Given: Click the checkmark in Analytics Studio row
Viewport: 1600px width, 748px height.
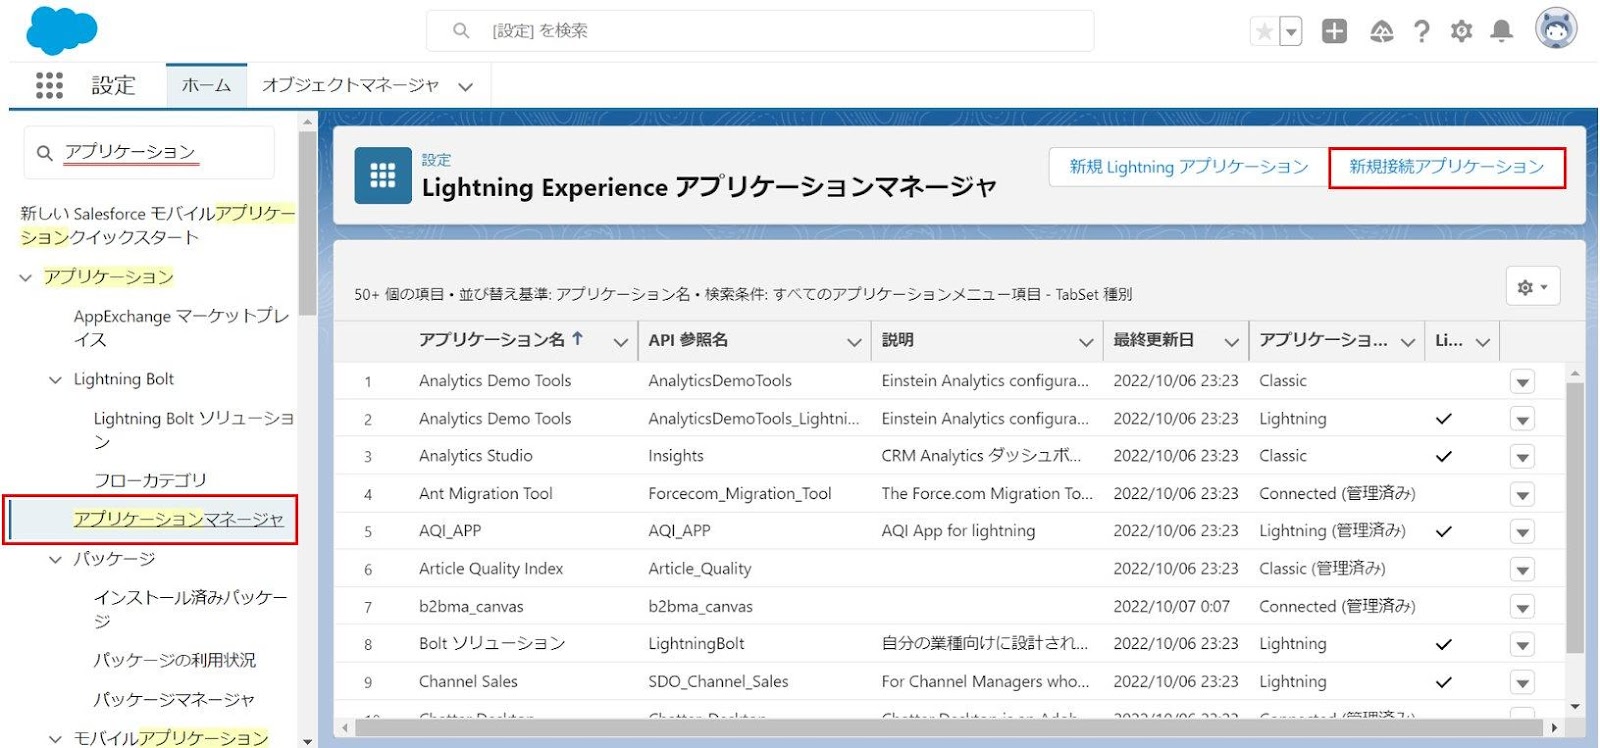Looking at the screenshot, I should (x=1443, y=456).
